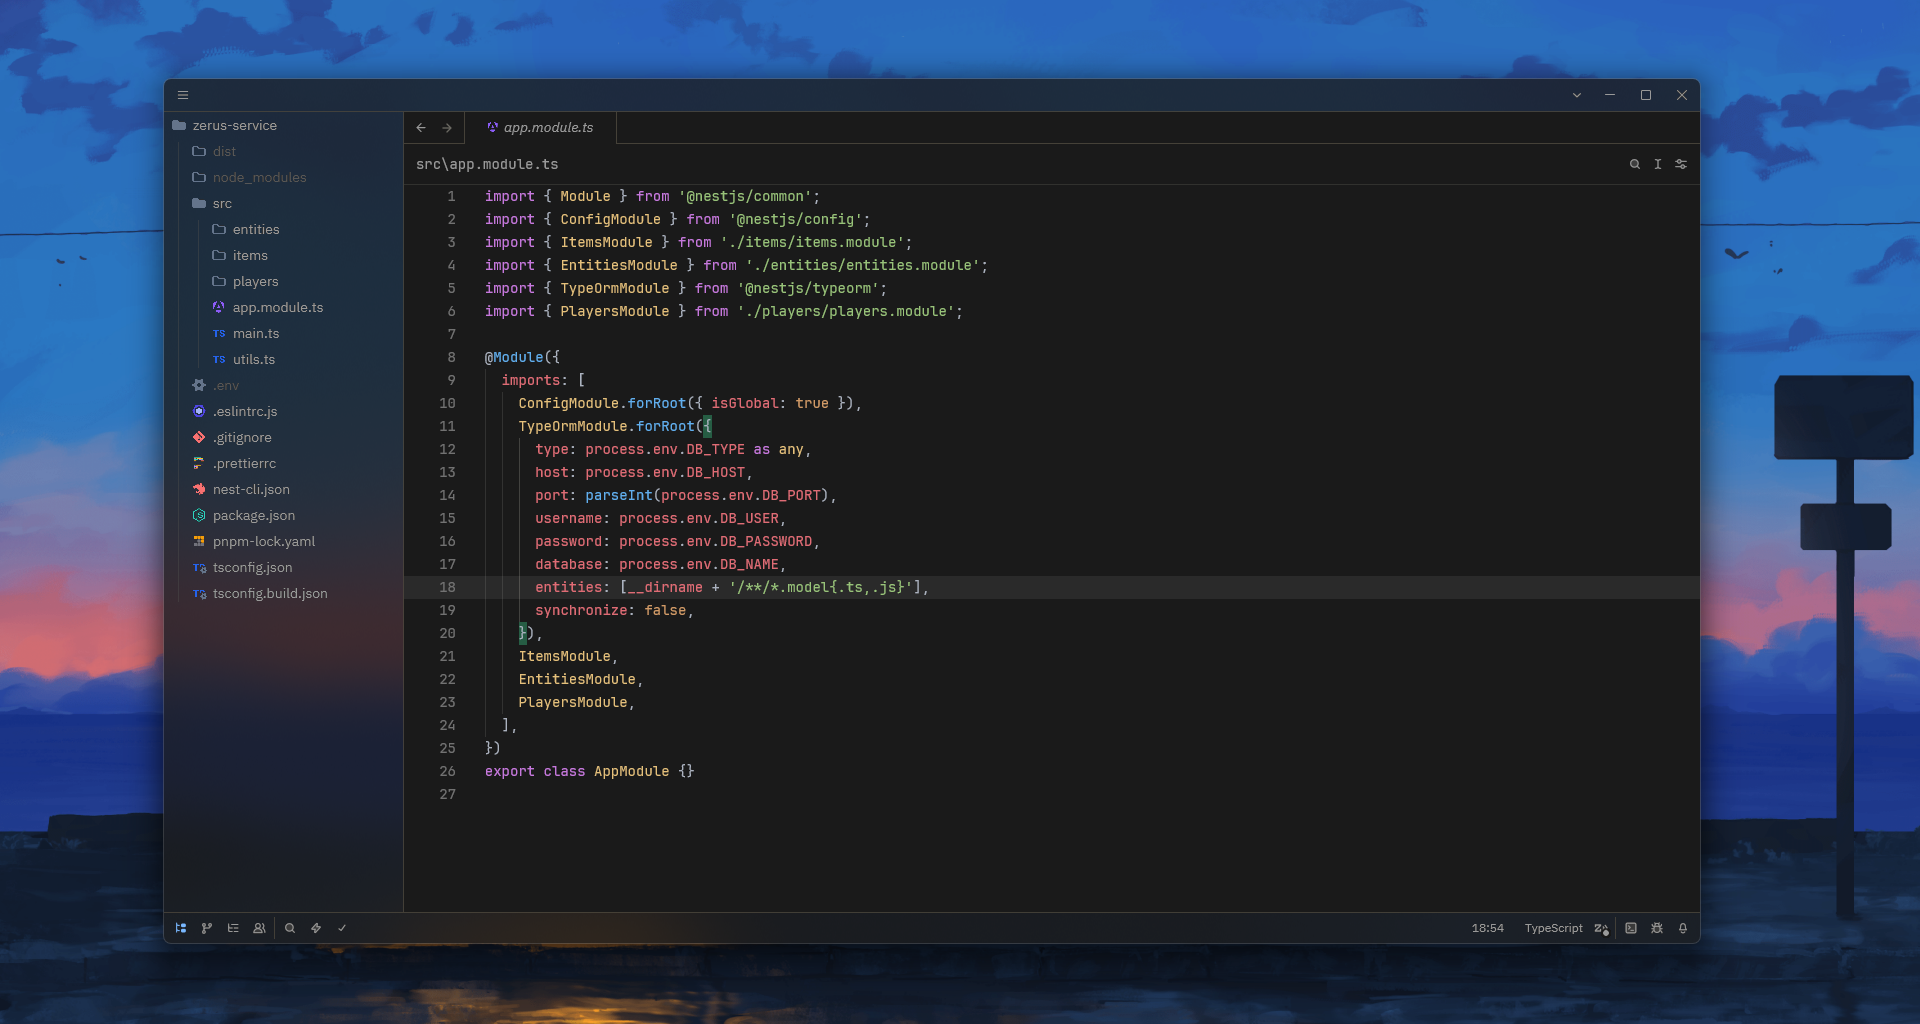
Task: Go forward with the right arrow
Action: click(x=447, y=128)
